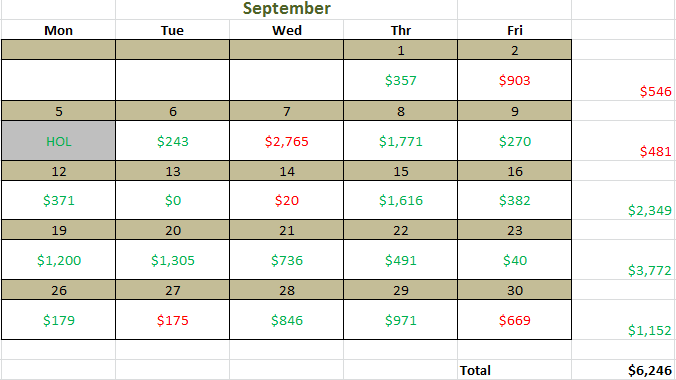Click the gray HOL holiday cell

tap(59, 141)
